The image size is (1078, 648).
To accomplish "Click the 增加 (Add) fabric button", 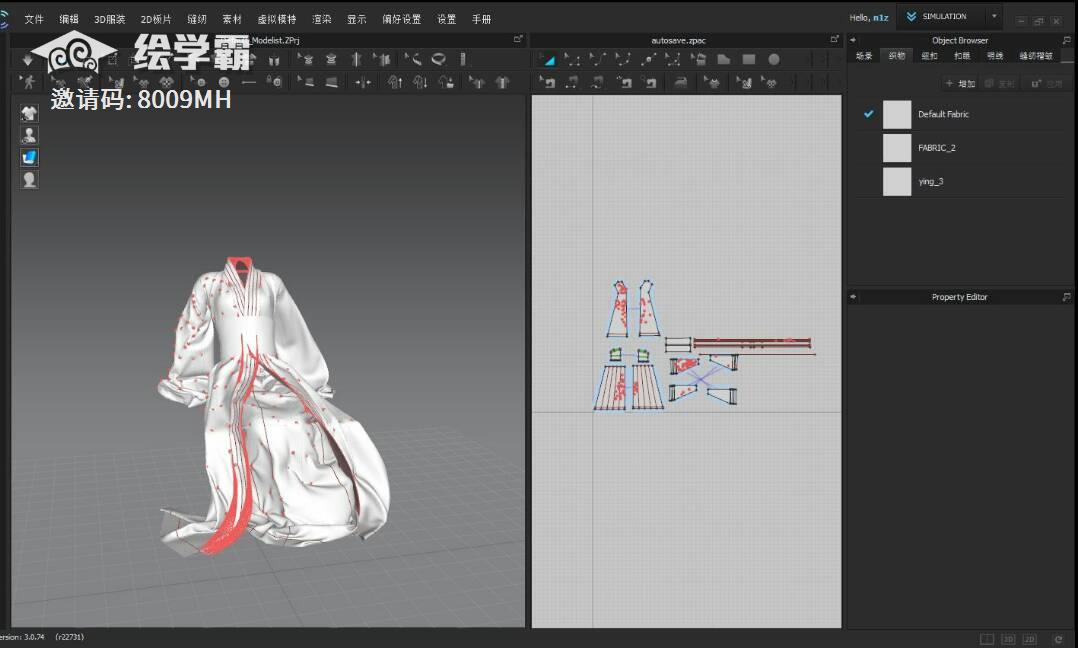I will coord(961,84).
